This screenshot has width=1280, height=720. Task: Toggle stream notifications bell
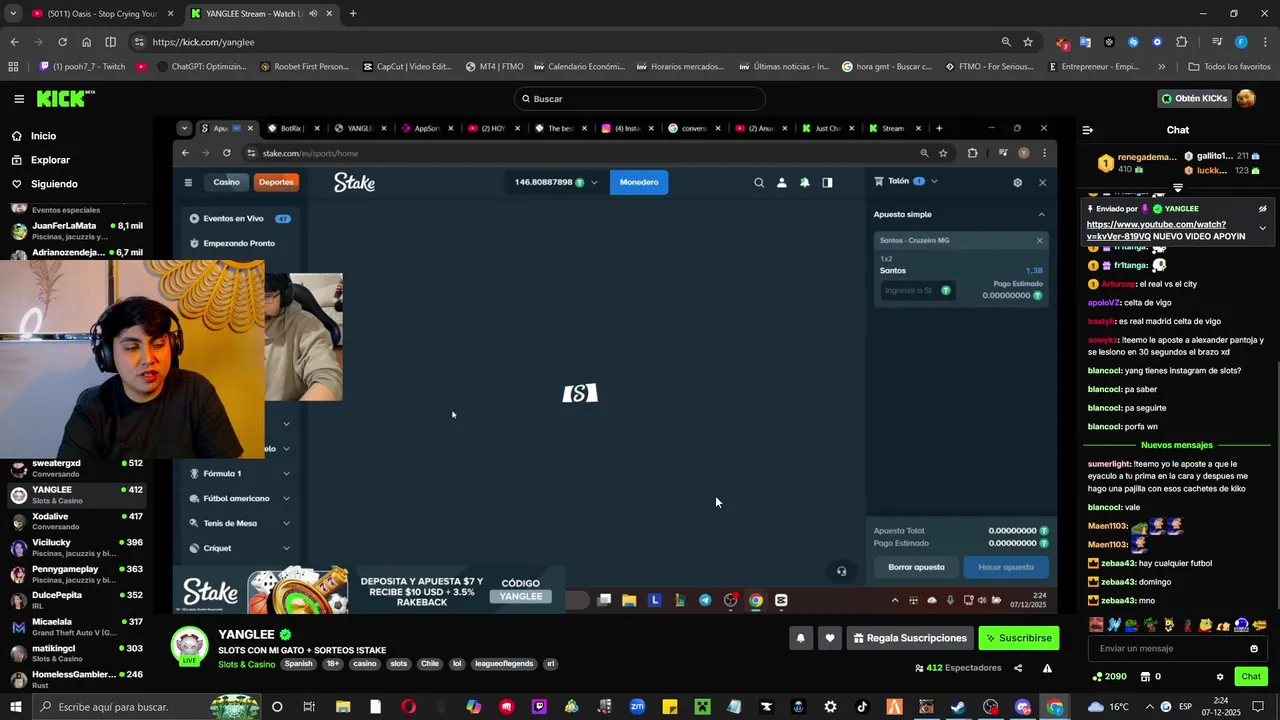click(800, 638)
